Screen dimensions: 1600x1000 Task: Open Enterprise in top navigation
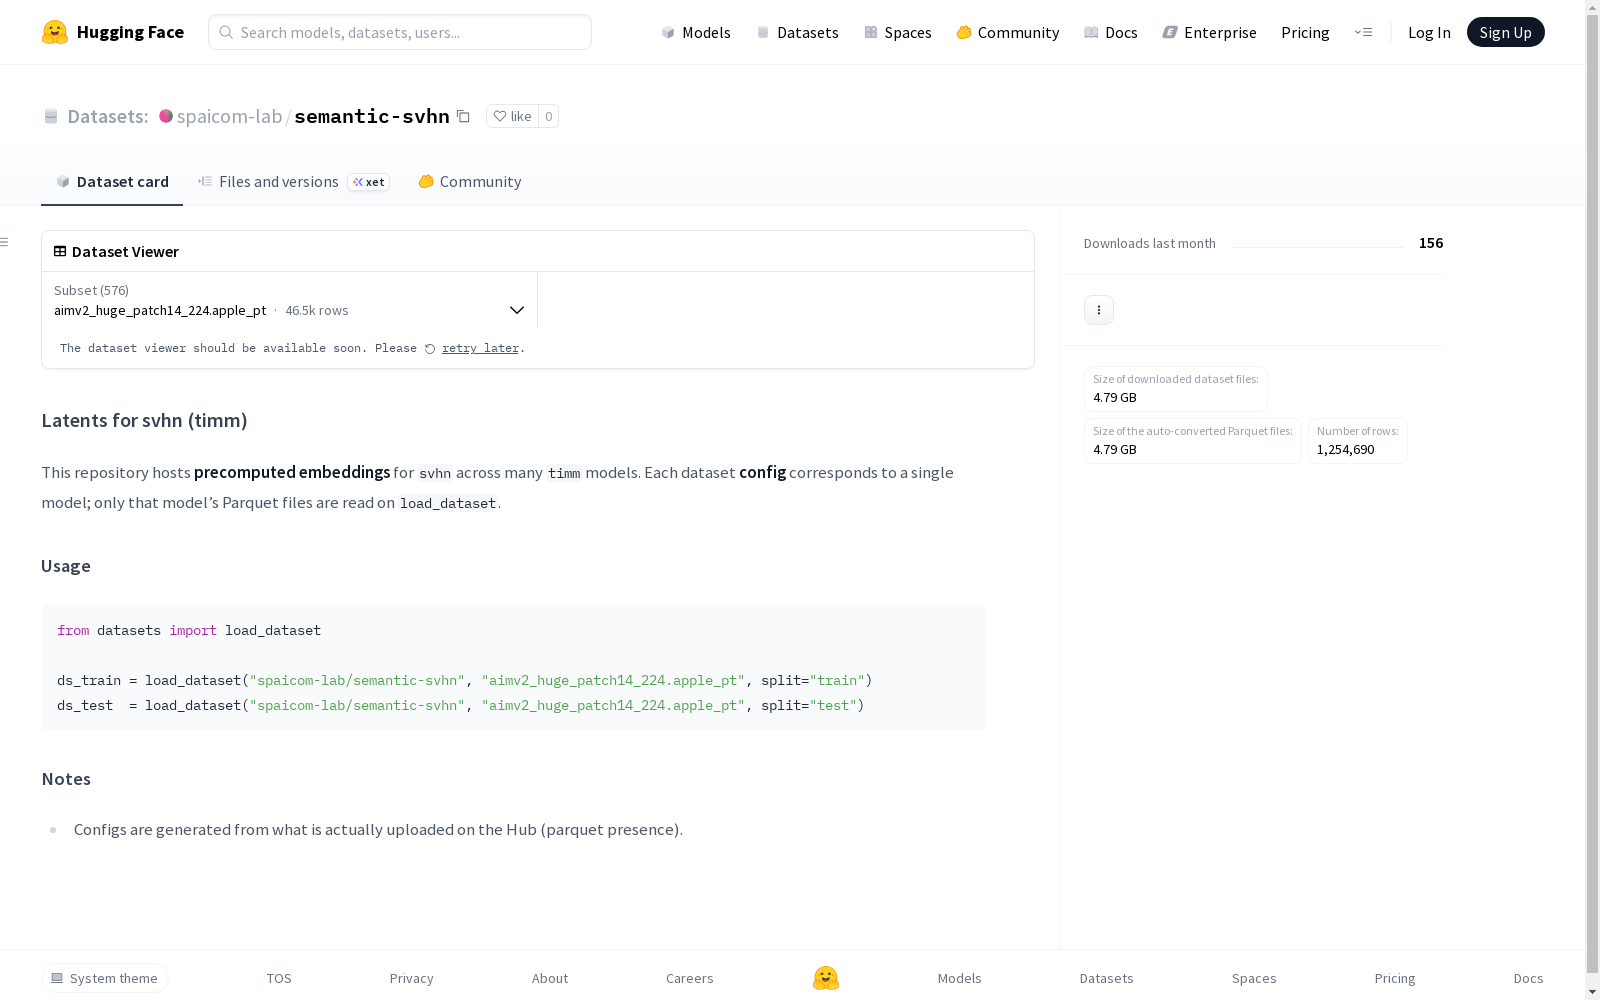1209,32
